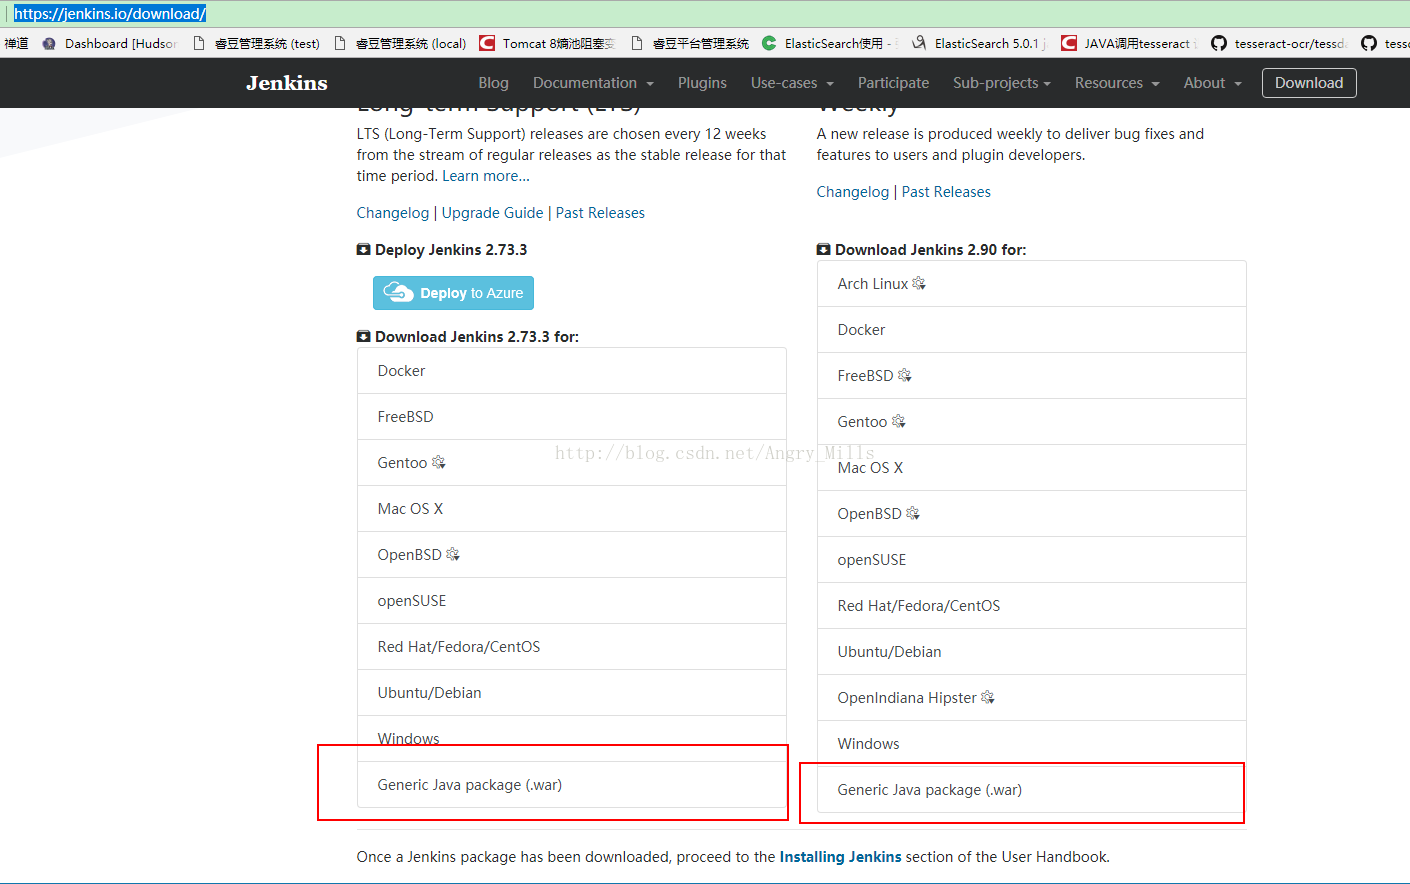Viewport: 1410px width, 884px height.
Task: Open the Blog page
Action: pyautogui.click(x=493, y=83)
